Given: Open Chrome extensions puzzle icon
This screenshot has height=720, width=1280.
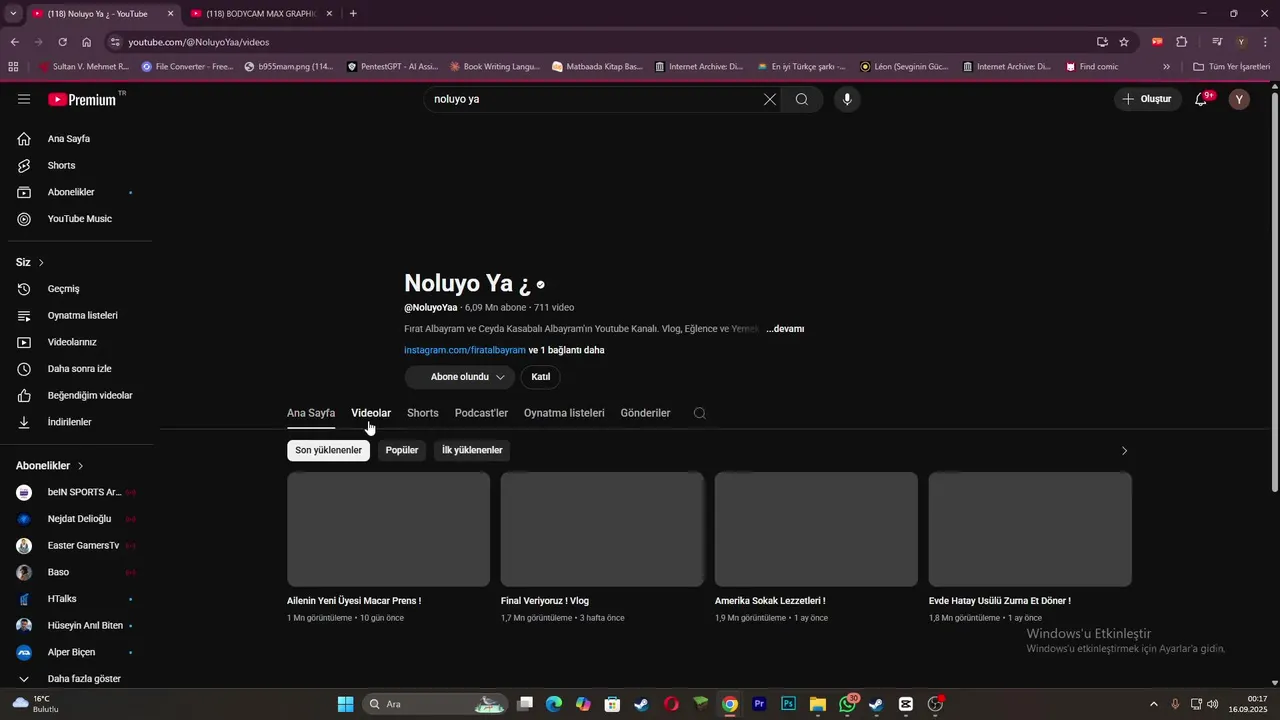Looking at the screenshot, I should click(x=1182, y=42).
